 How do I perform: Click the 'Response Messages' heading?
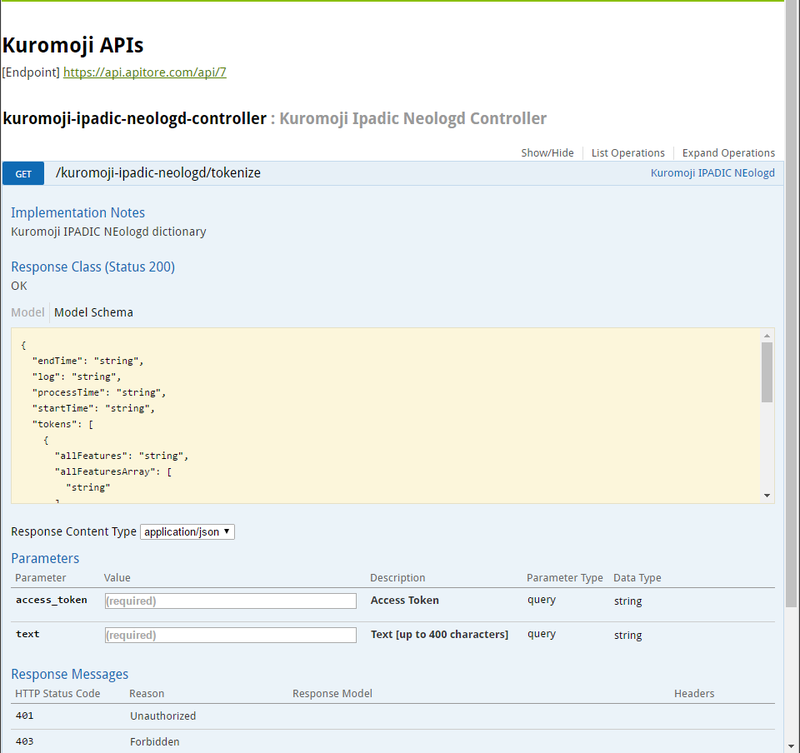point(69,674)
